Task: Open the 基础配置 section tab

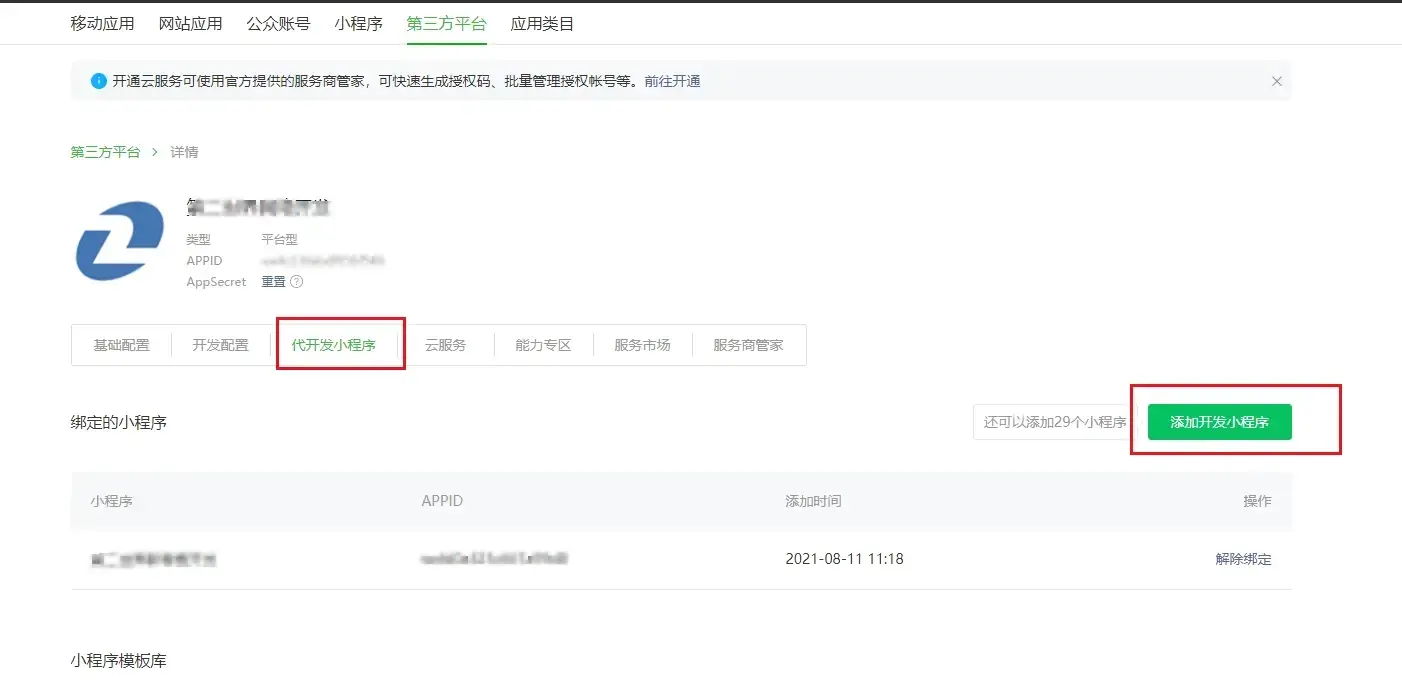Action: [121, 345]
